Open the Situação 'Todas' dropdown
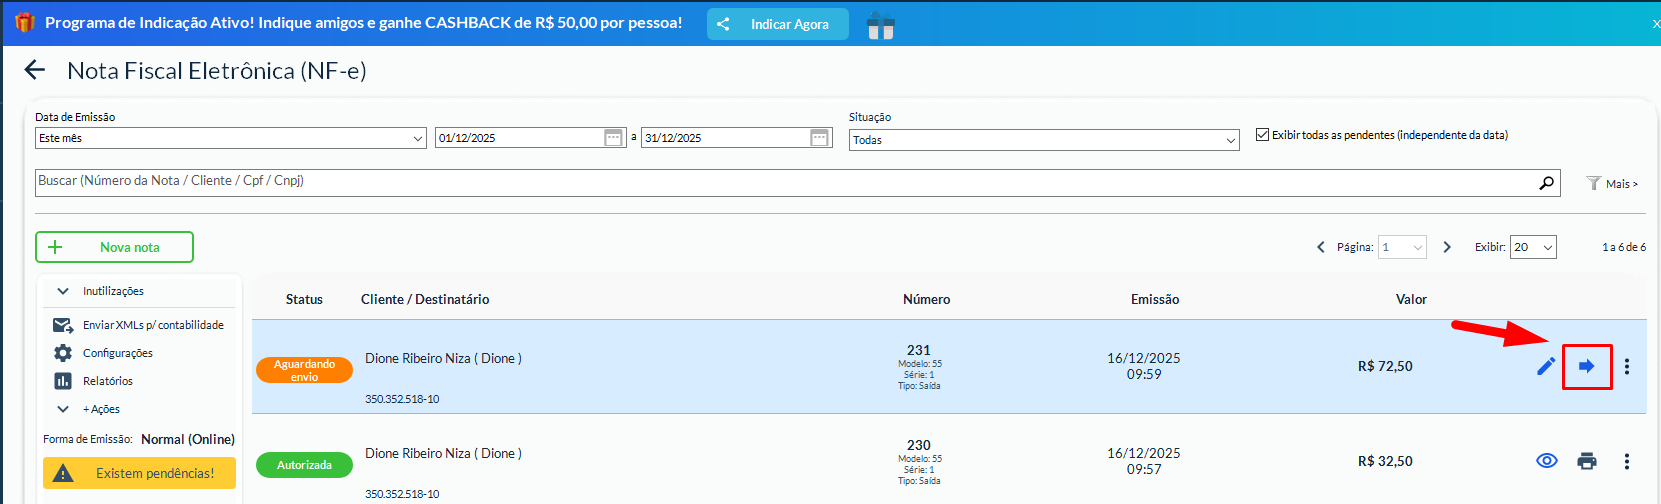1661x504 pixels. (1044, 140)
